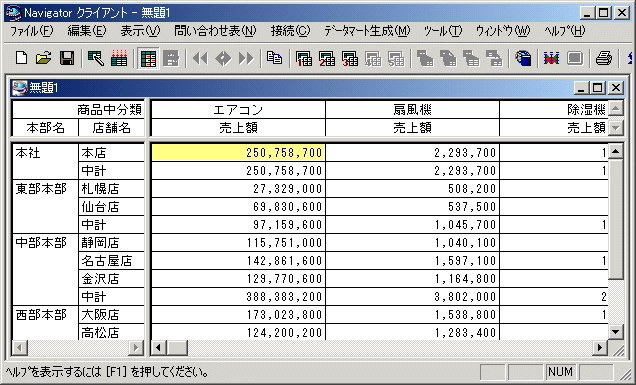This screenshot has width=636, height=385.
Task: Select the 仙台店 row label
Action: (x=112, y=206)
